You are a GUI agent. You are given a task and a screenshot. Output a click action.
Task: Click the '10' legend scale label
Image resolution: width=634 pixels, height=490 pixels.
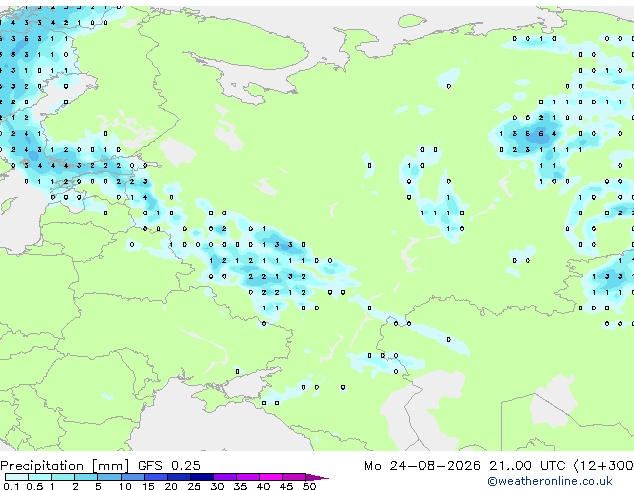pyautogui.click(x=125, y=486)
